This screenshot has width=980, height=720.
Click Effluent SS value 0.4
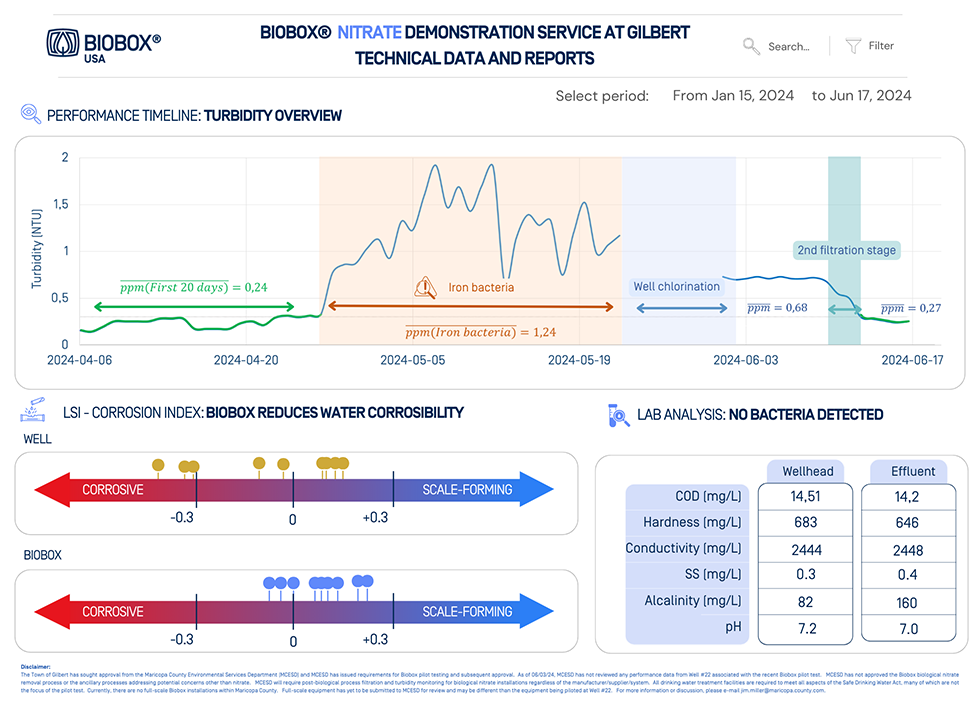tap(907, 574)
